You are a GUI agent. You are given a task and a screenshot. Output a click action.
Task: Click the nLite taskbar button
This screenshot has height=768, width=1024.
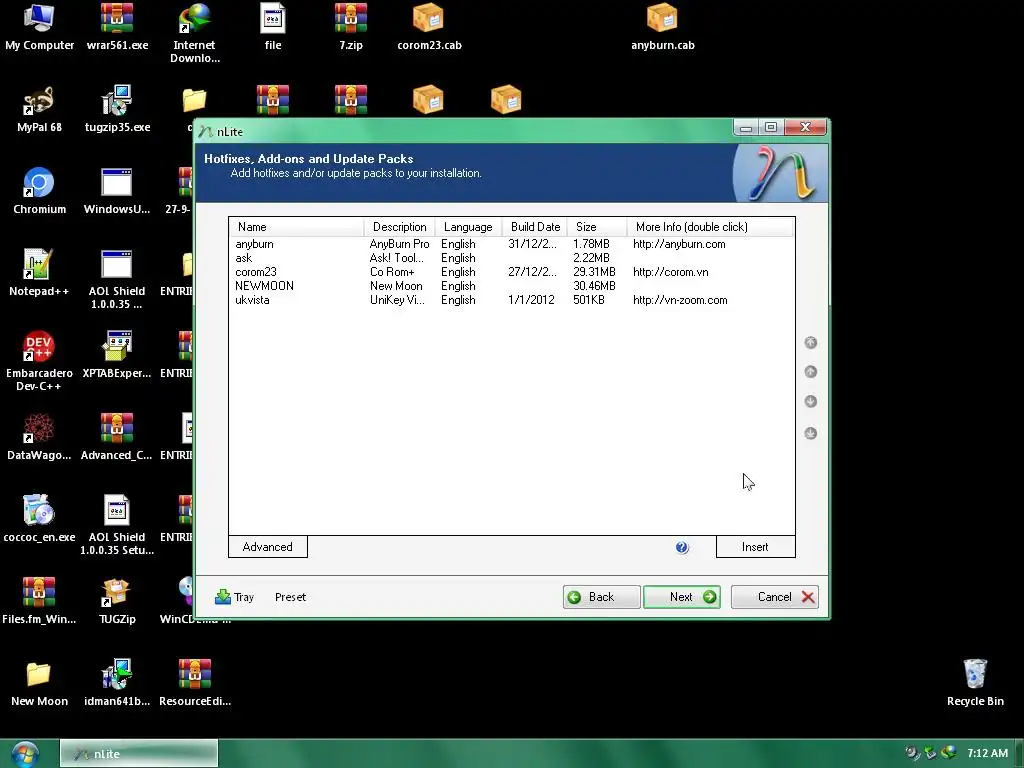pyautogui.click(x=138, y=754)
